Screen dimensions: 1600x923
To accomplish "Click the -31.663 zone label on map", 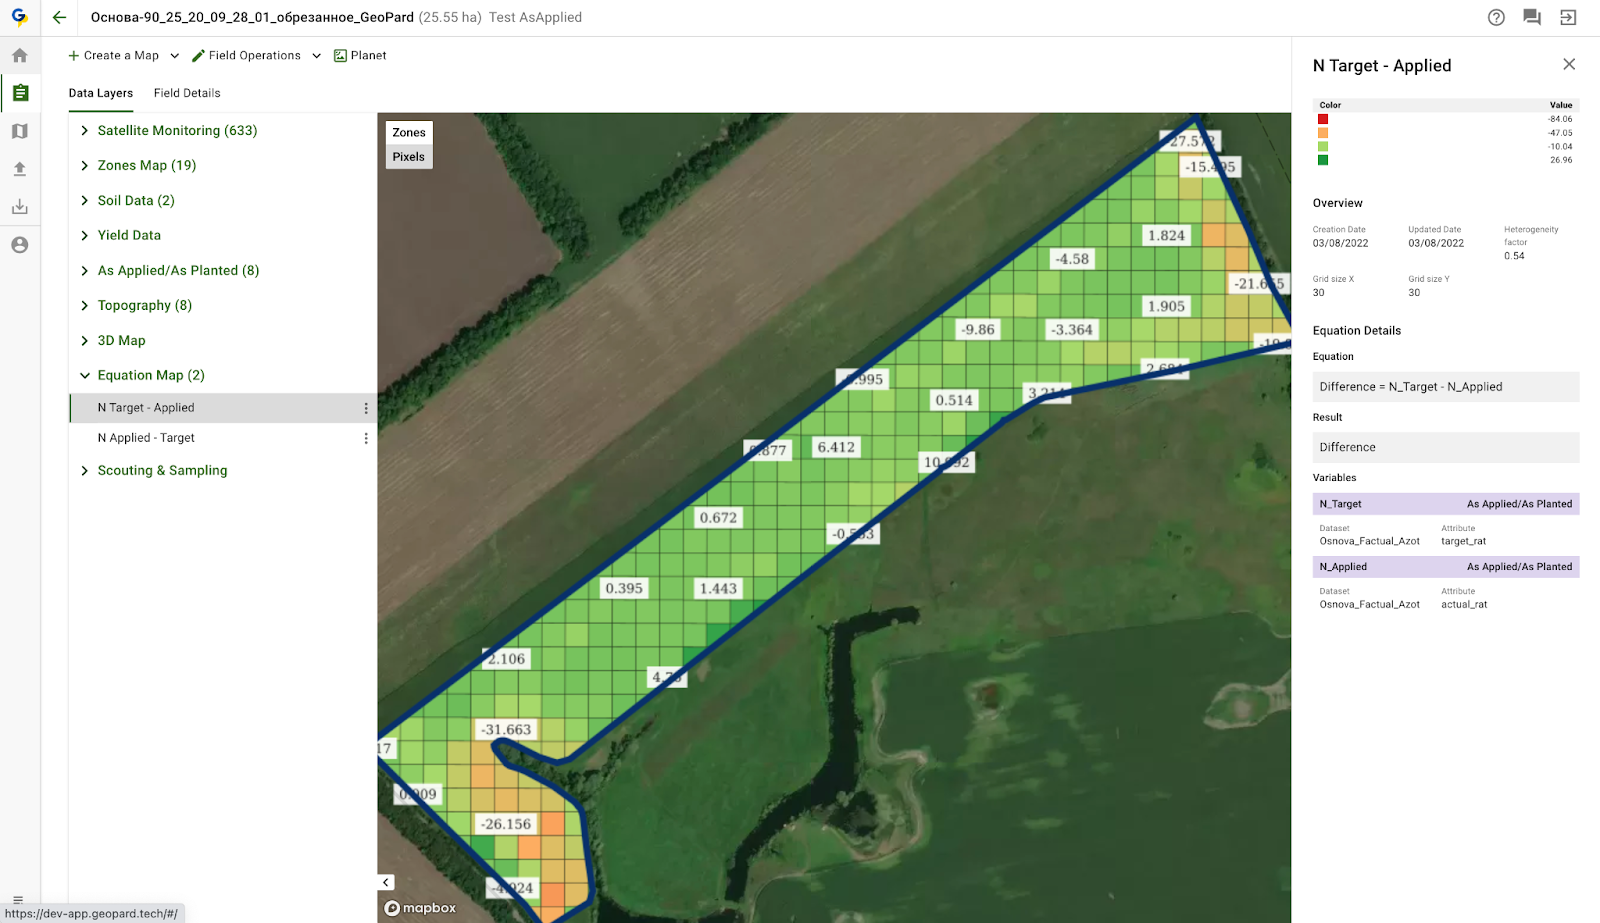I will click(x=506, y=730).
